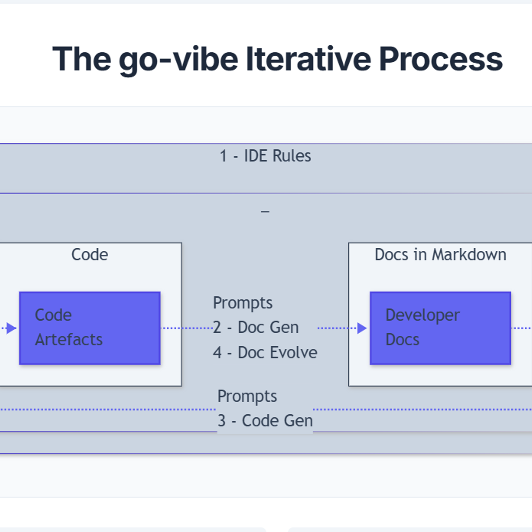Click the long dotted Code Gen edge line
Image resolution: width=532 pixels, height=532 pixels.
[108, 410]
